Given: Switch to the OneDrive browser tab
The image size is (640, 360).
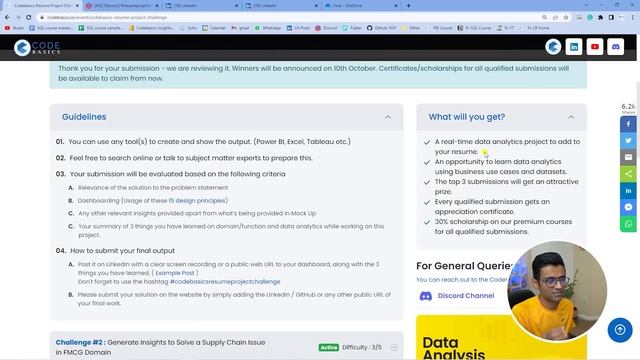Looking at the screenshot, I should tap(360, 6).
